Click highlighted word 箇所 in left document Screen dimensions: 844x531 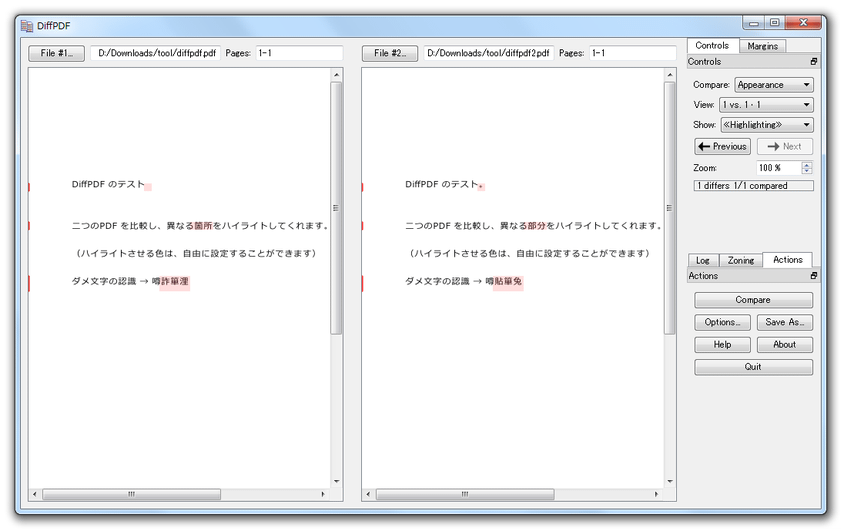click(203, 226)
